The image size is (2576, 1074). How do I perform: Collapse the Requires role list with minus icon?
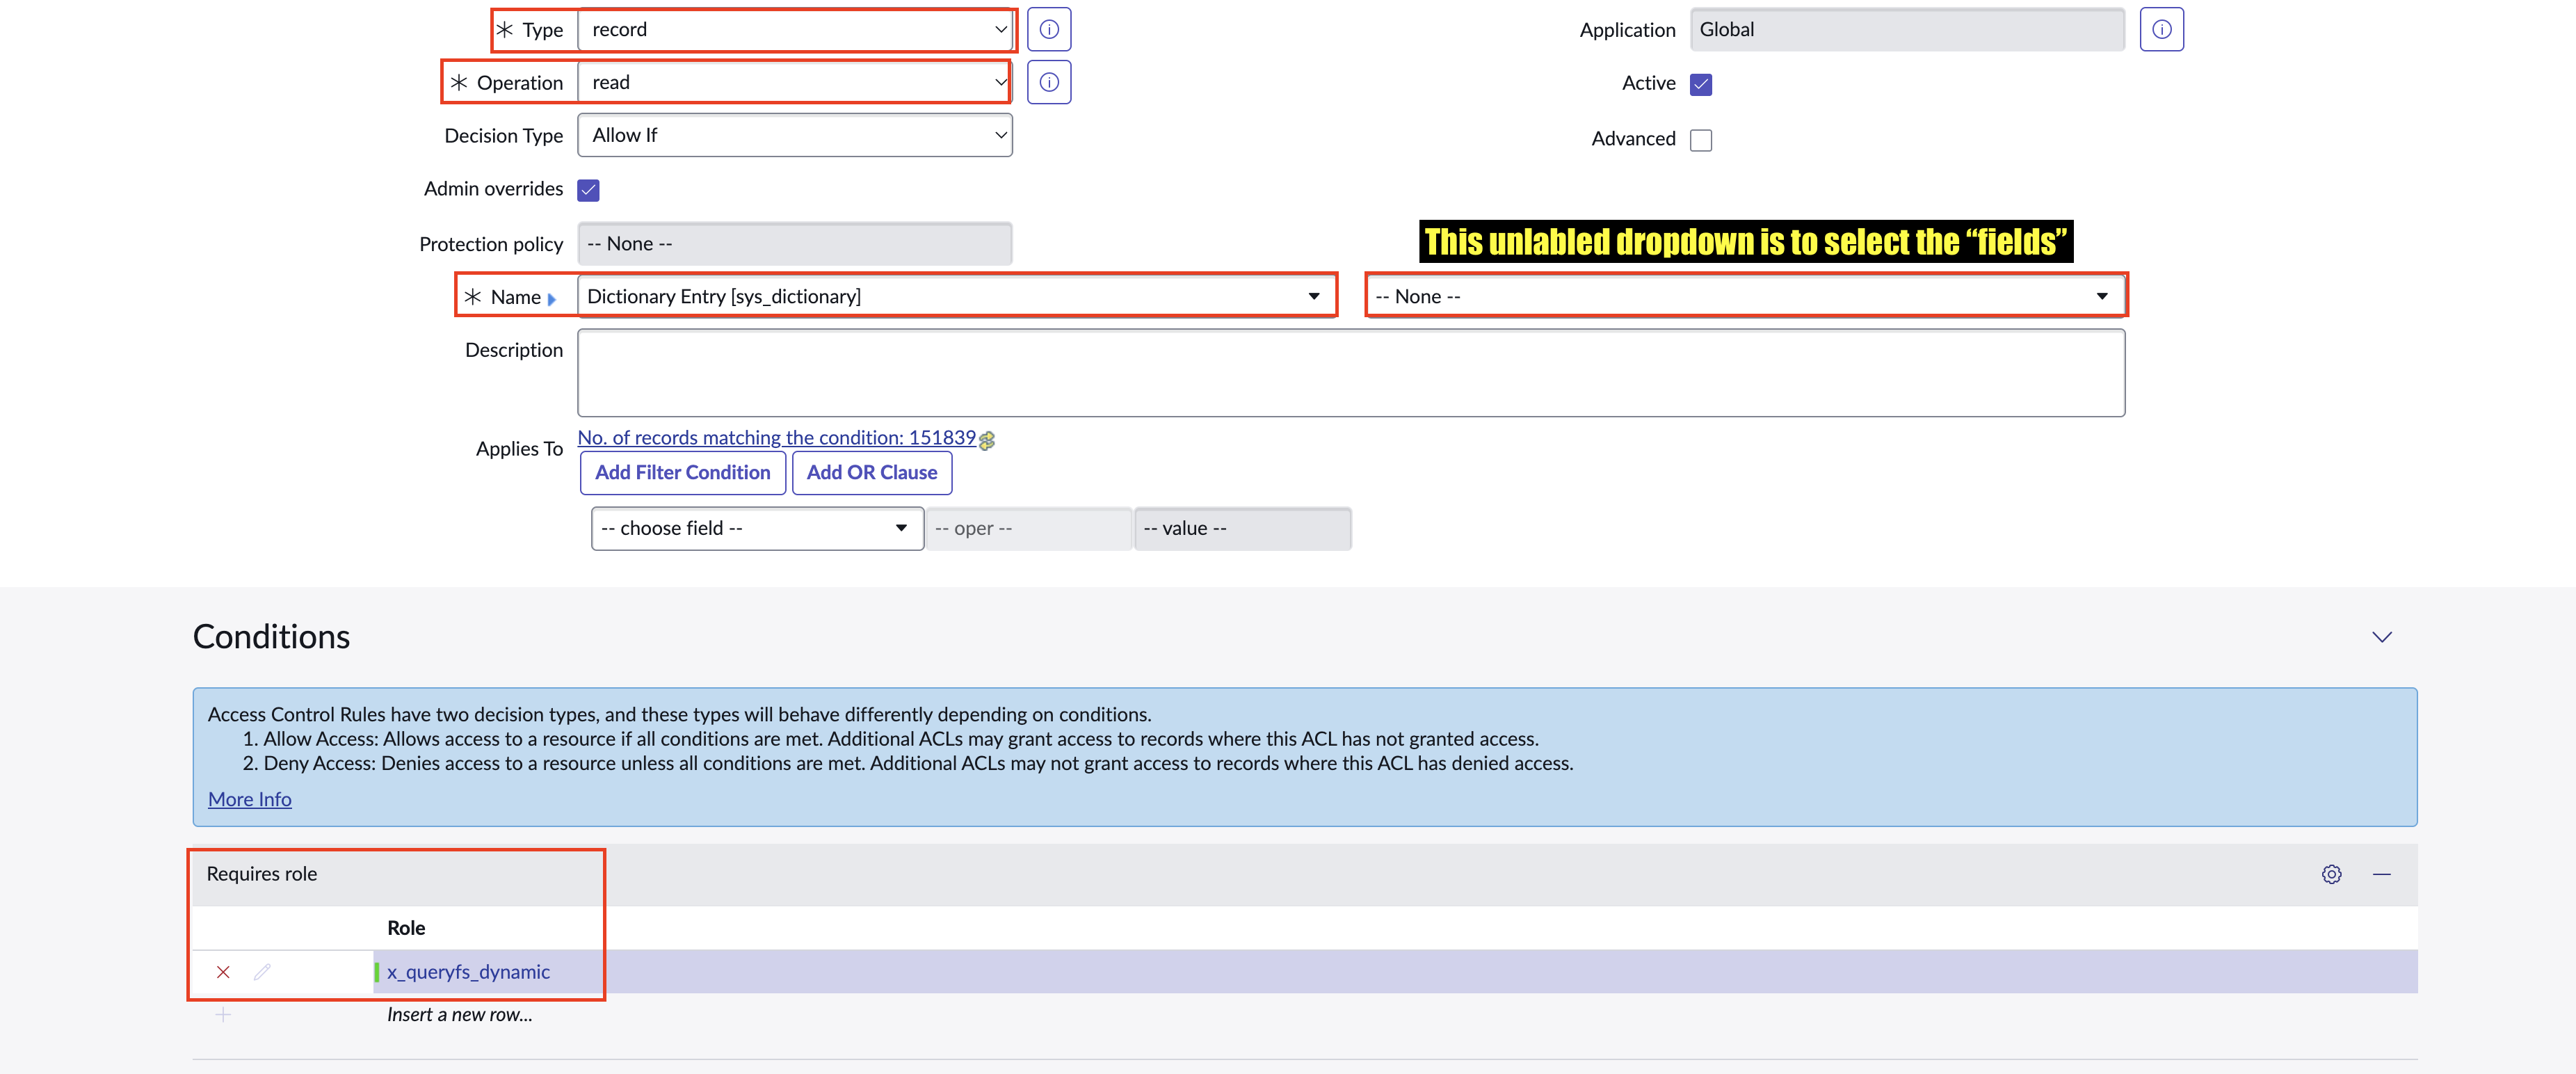click(x=2382, y=874)
